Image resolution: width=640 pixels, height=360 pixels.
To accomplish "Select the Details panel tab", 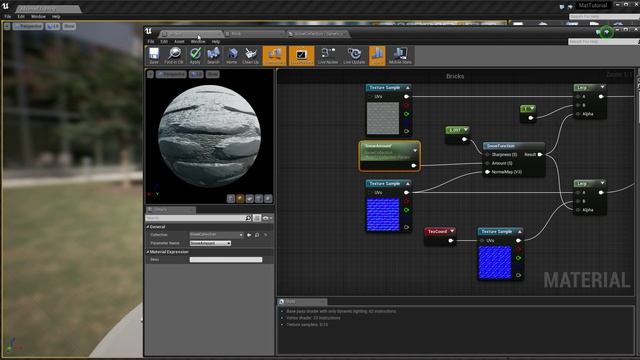I will click(171, 209).
